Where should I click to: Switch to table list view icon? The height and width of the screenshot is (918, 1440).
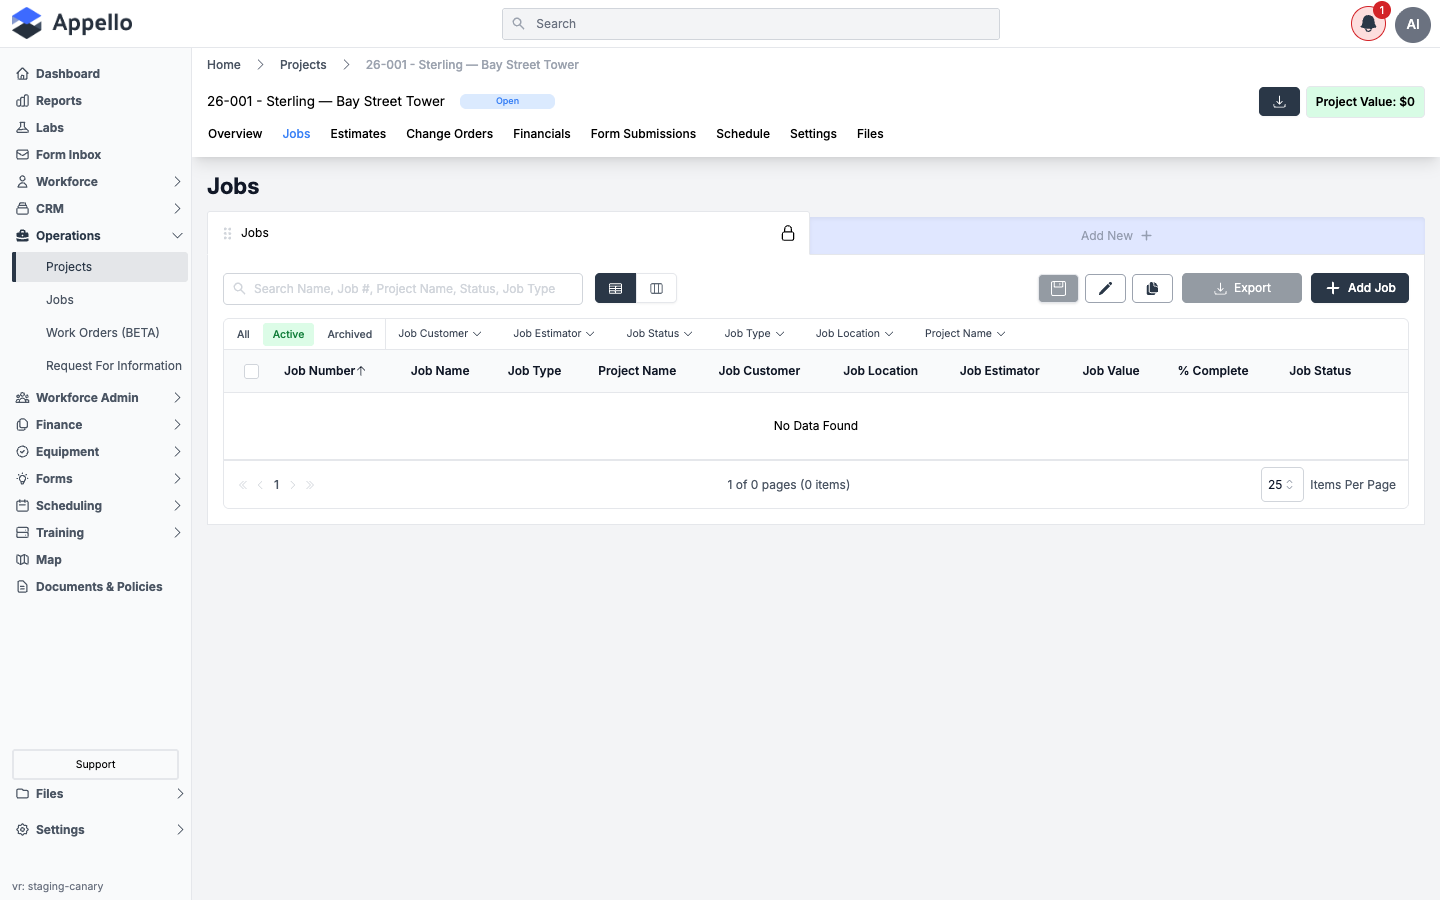(x=615, y=288)
